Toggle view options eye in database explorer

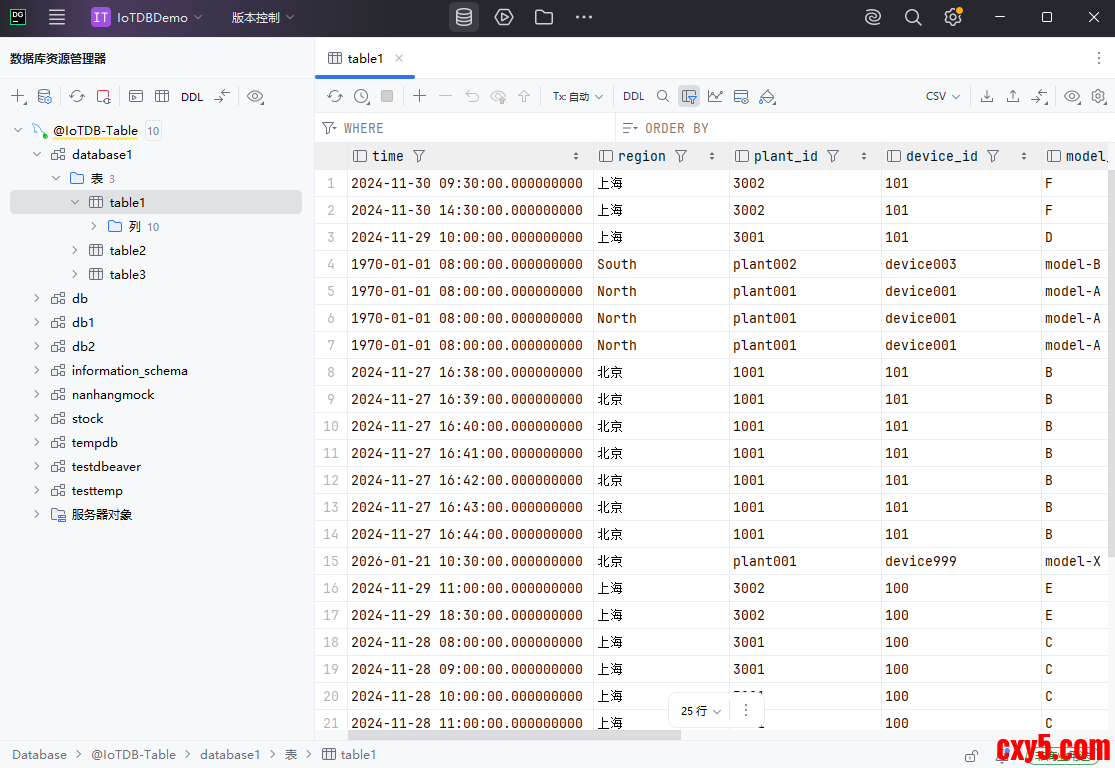(x=255, y=97)
